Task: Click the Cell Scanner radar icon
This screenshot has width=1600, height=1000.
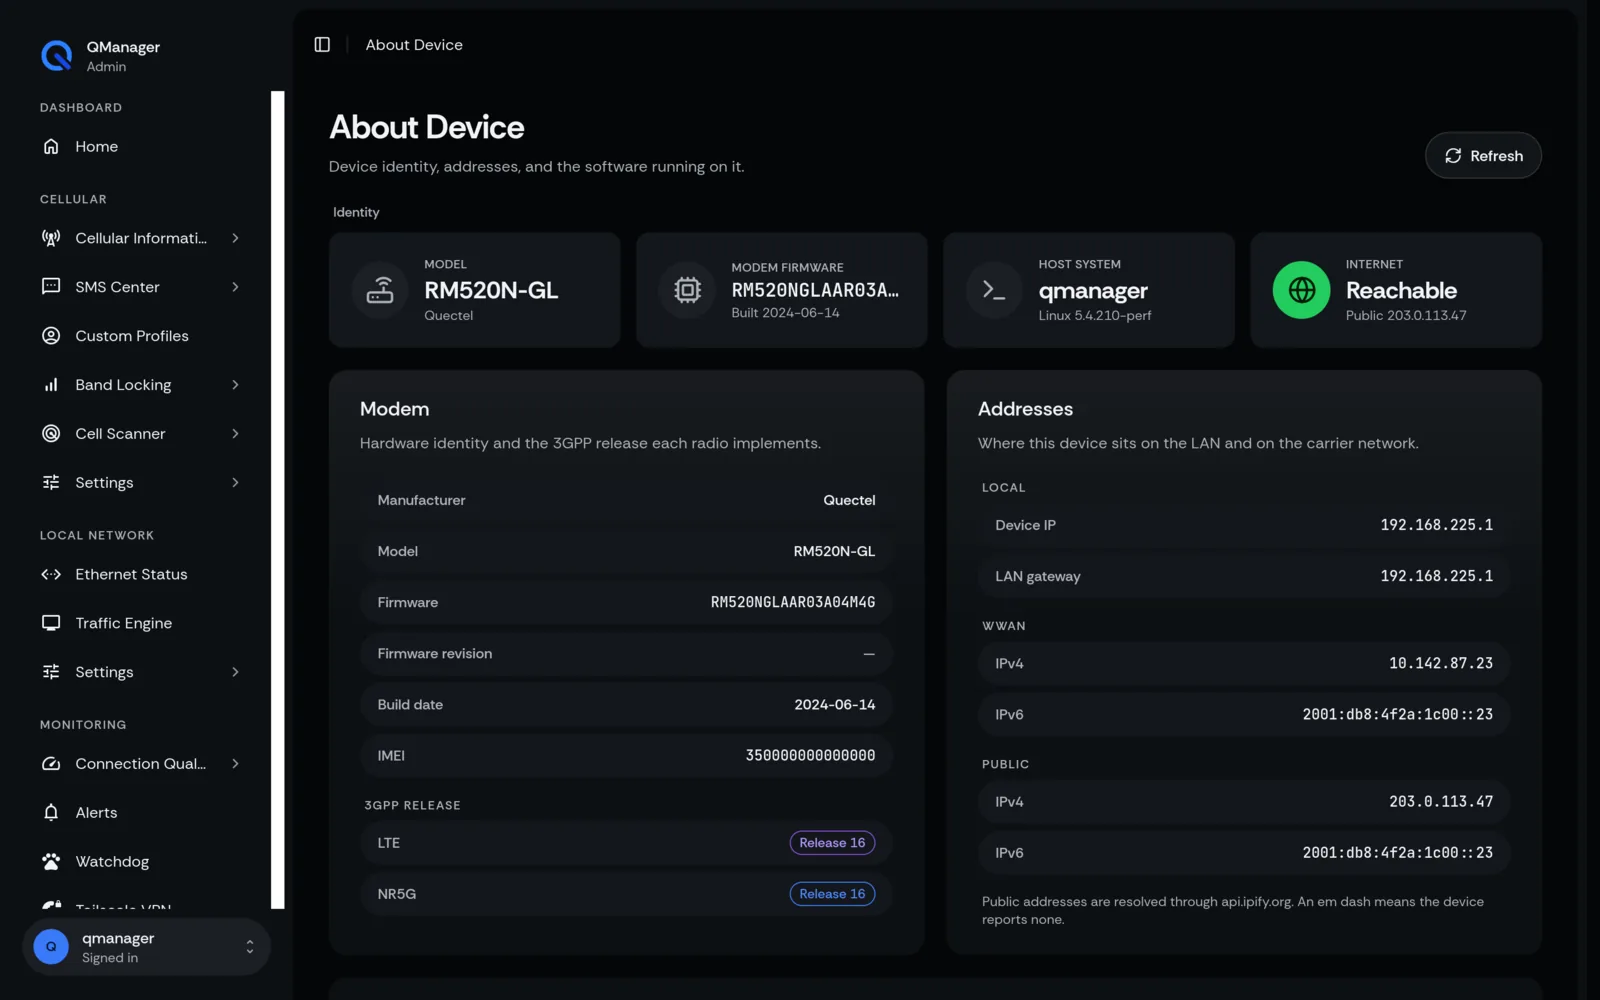Action: 51,434
